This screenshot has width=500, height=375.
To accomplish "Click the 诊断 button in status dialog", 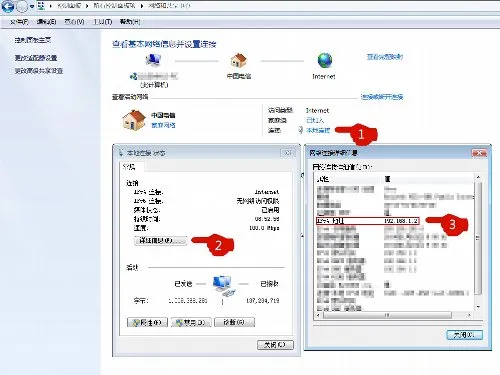I will coord(235,322).
